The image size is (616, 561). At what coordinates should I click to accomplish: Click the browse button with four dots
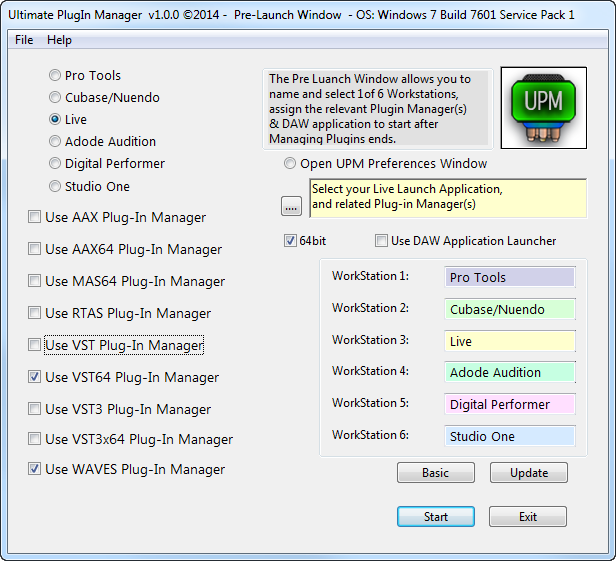[291, 206]
